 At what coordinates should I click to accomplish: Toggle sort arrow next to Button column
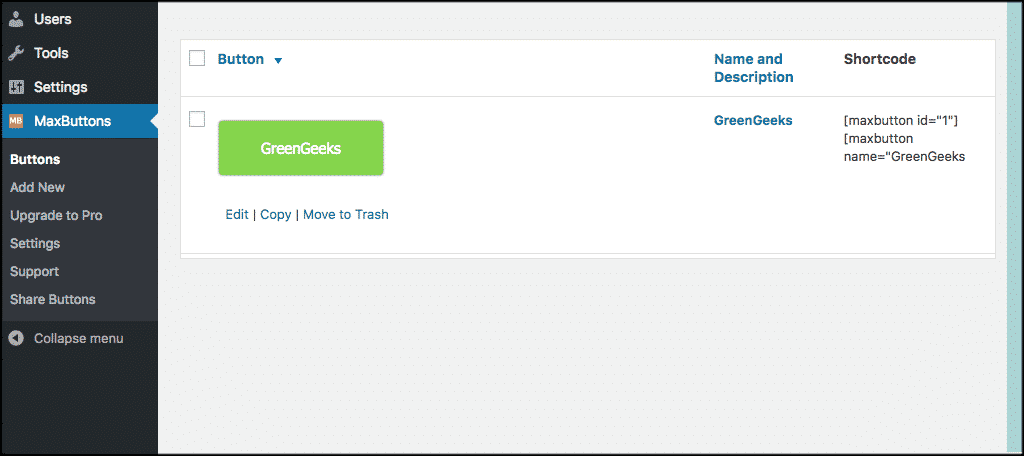278,61
